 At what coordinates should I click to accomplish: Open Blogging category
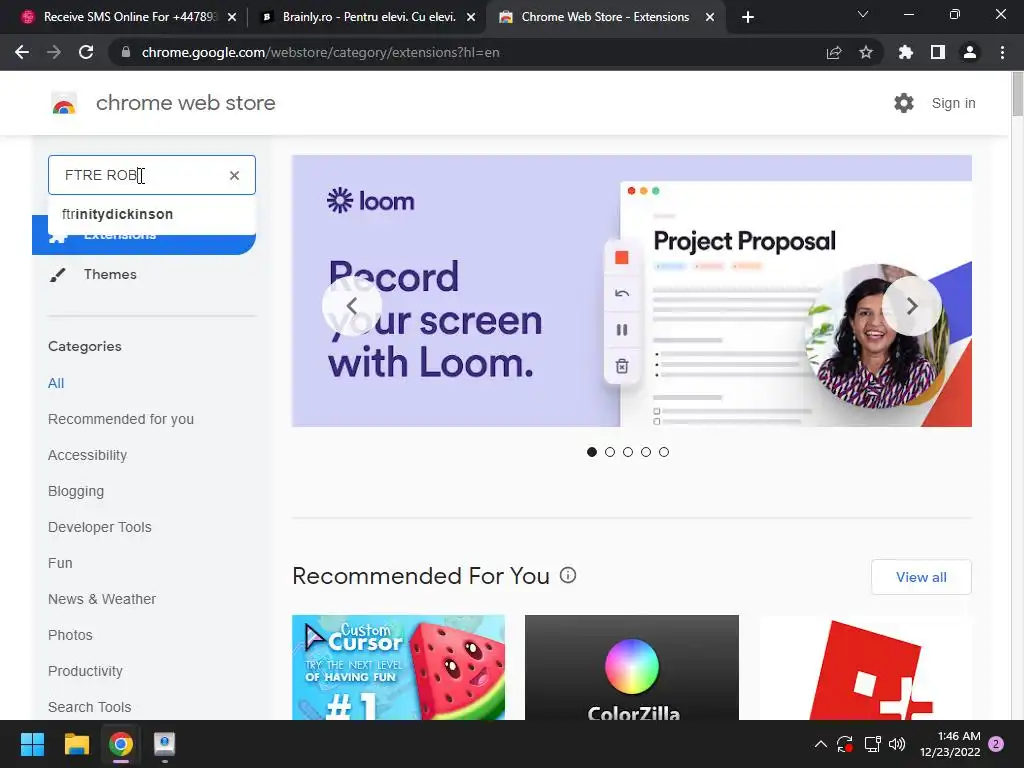(x=76, y=491)
